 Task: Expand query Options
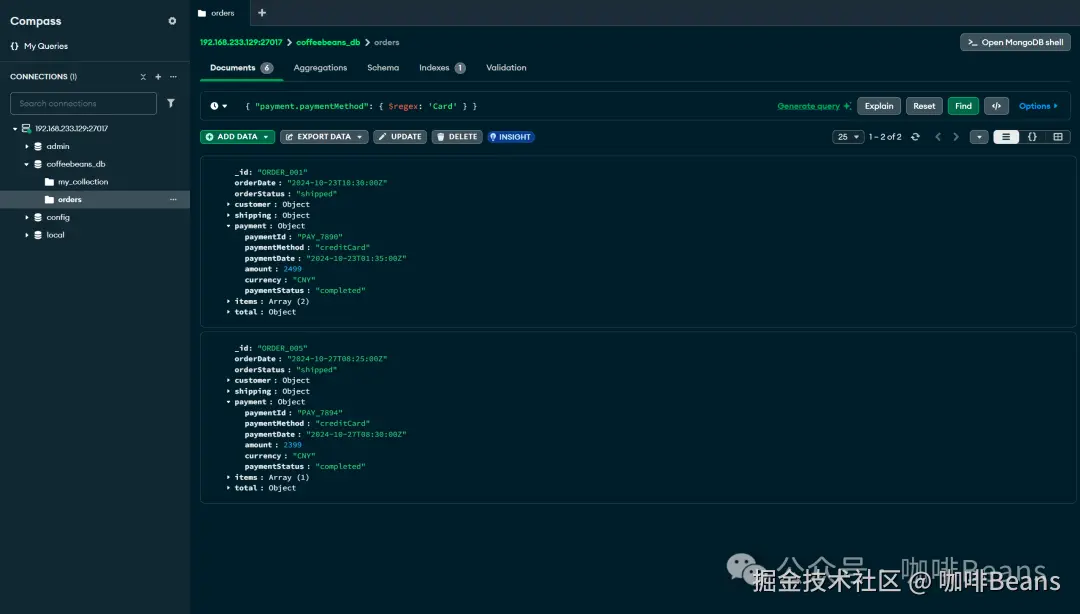(1038, 106)
